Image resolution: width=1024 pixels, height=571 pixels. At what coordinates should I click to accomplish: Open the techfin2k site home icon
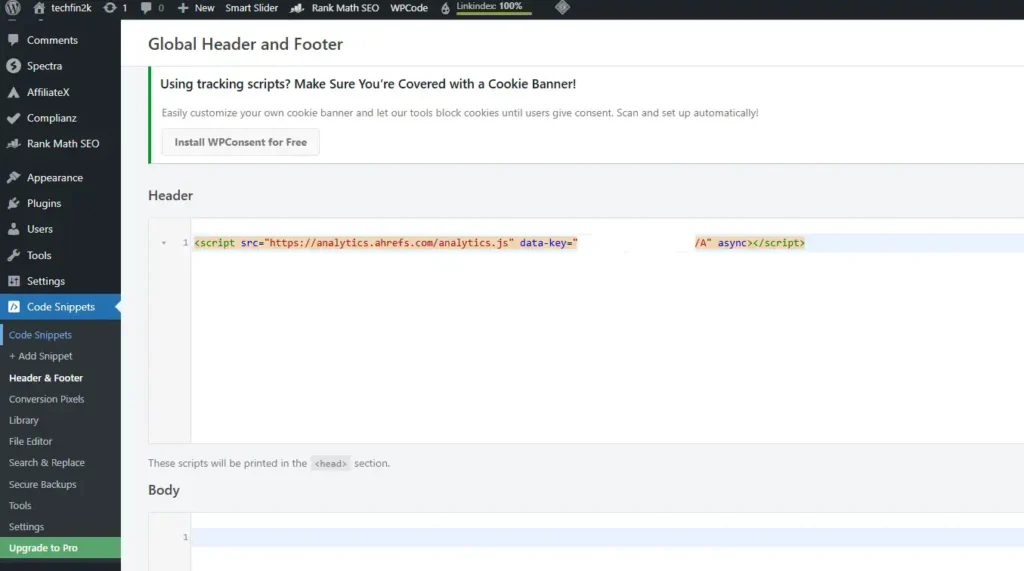(39, 8)
